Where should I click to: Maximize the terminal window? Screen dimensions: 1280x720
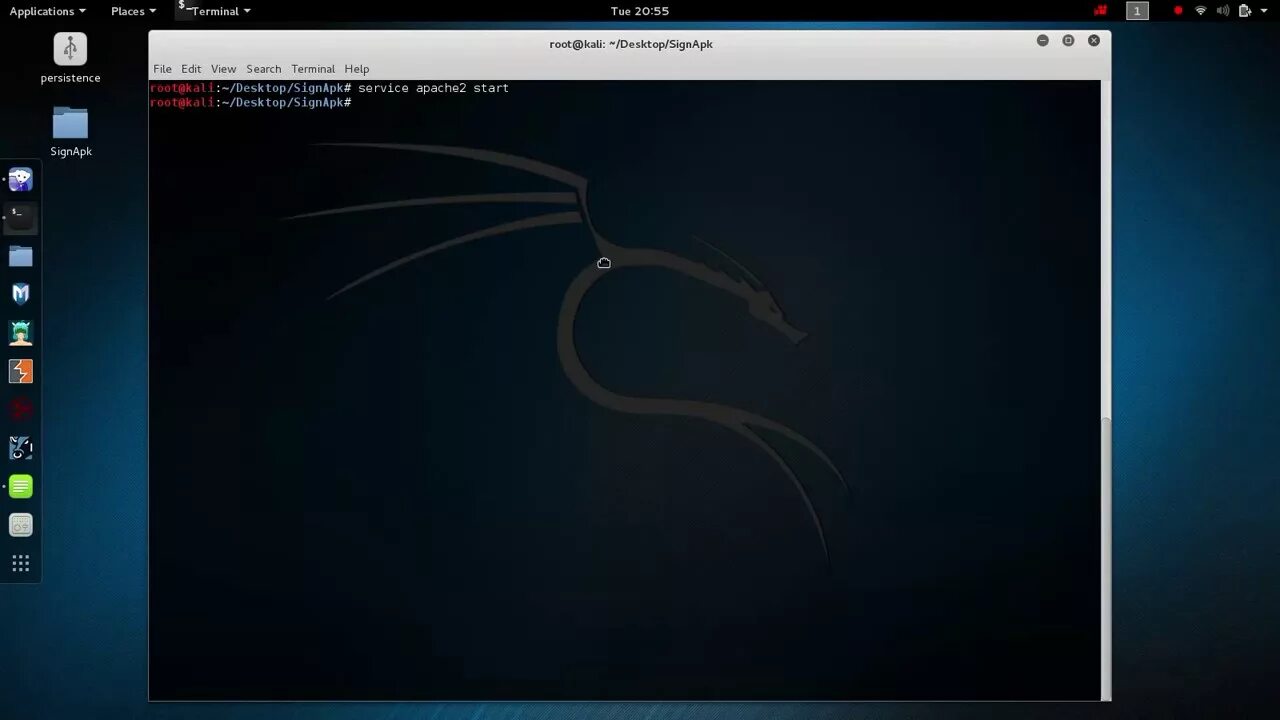(x=1068, y=41)
